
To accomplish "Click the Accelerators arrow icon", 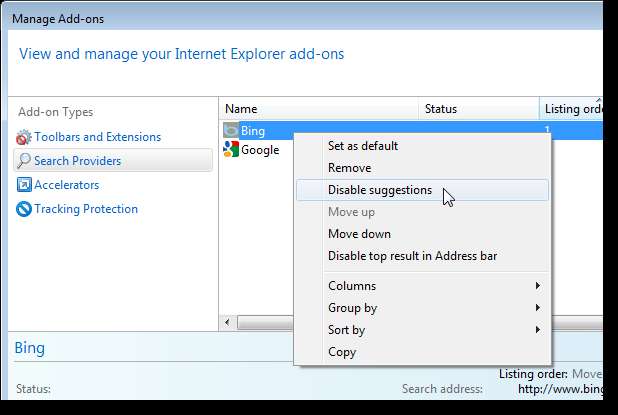I will click(24, 185).
